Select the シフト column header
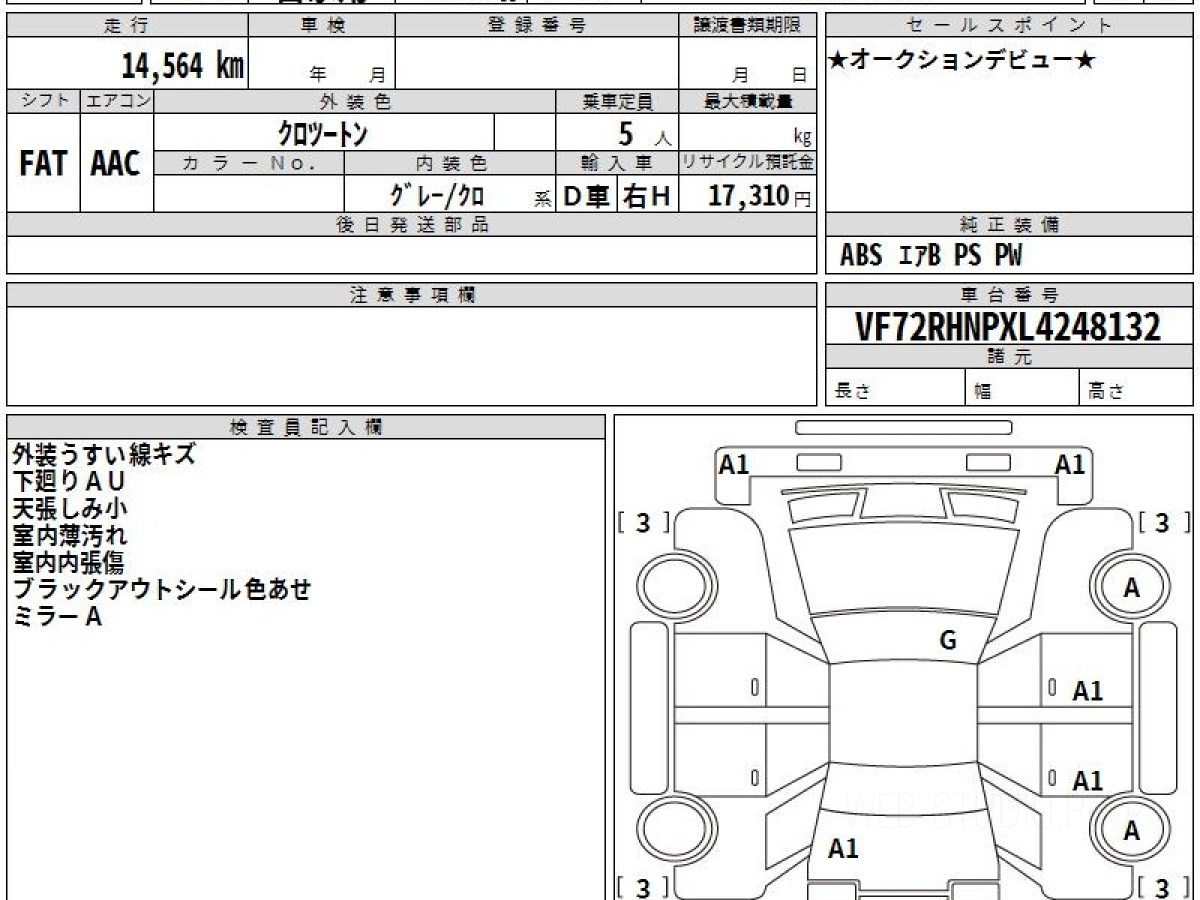This screenshot has width=1200, height=900. (x=43, y=101)
